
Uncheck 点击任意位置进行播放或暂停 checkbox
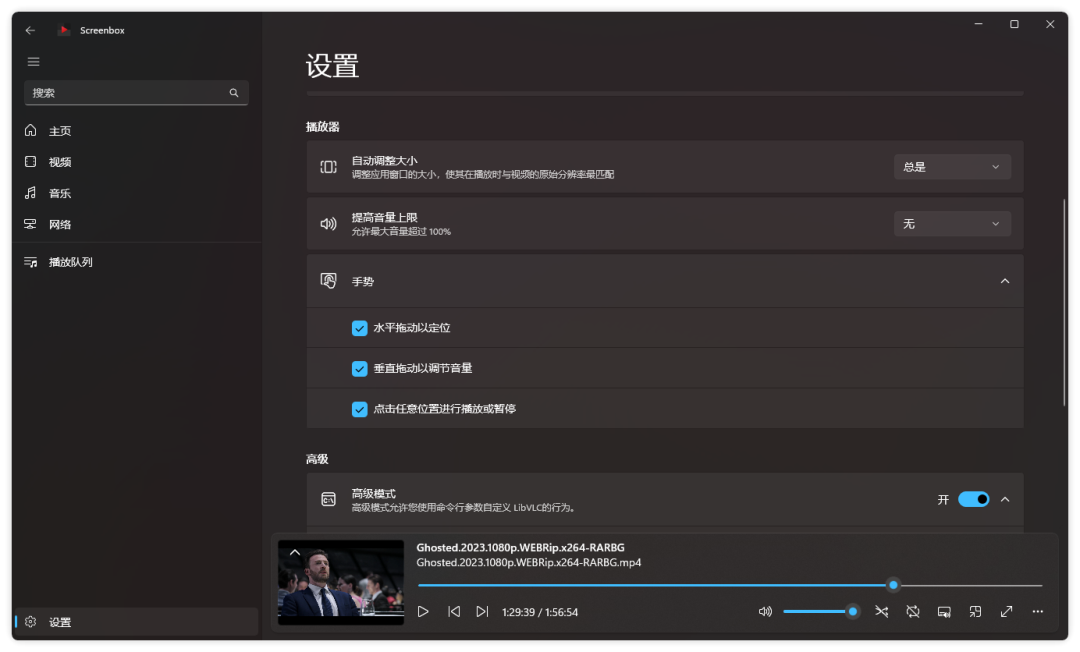(360, 409)
